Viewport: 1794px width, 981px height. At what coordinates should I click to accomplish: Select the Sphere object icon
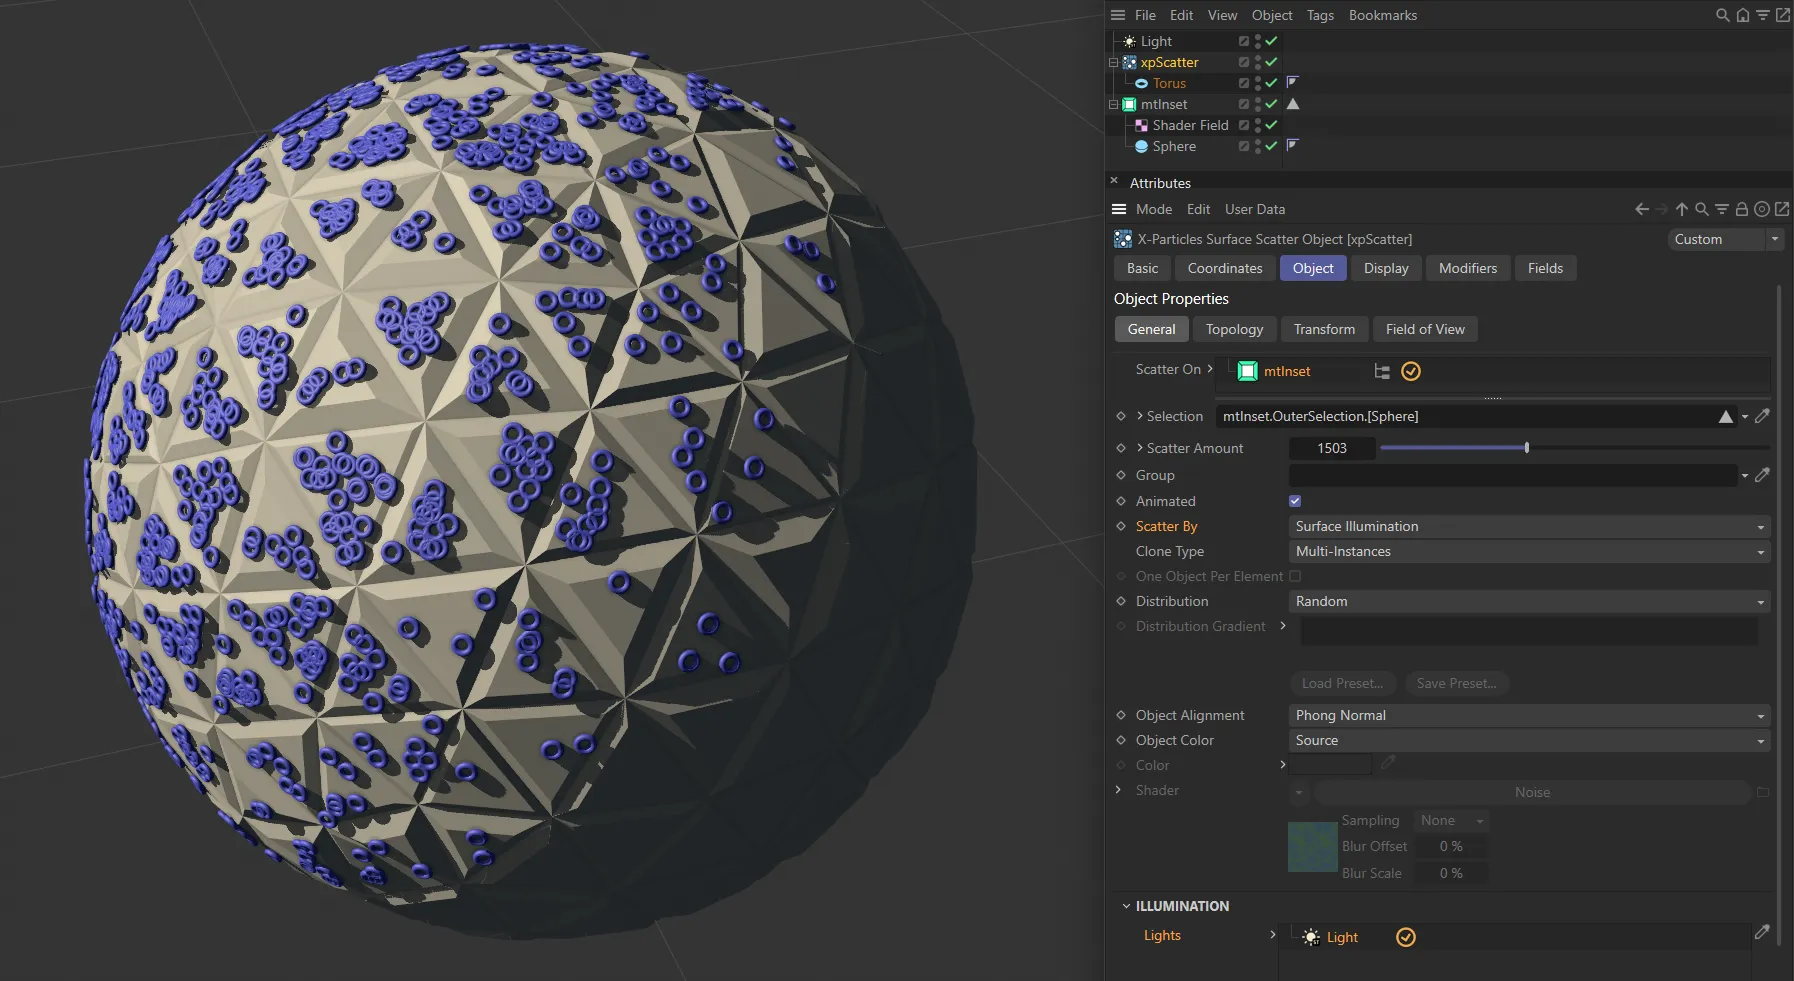point(1143,146)
